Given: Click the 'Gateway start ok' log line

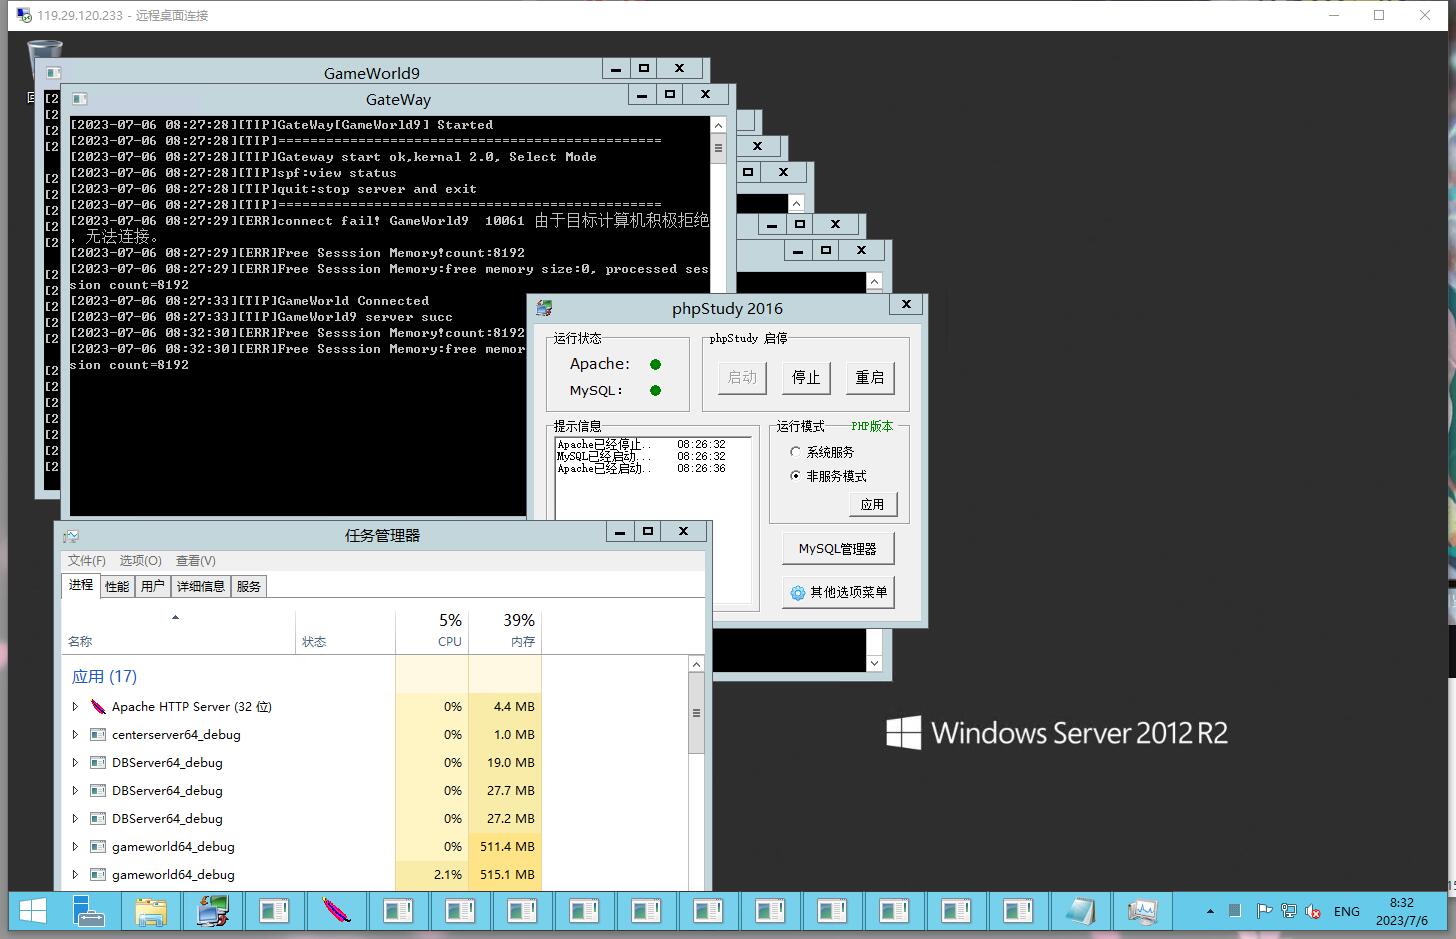Looking at the screenshot, I should click(333, 157).
